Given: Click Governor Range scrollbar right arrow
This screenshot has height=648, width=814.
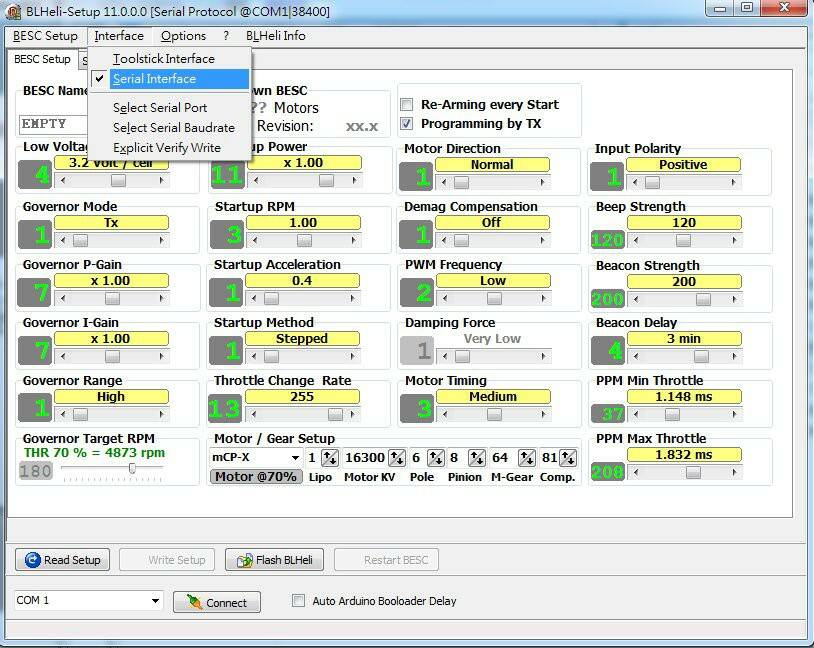Looking at the screenshot, I should tap(161, 414).
